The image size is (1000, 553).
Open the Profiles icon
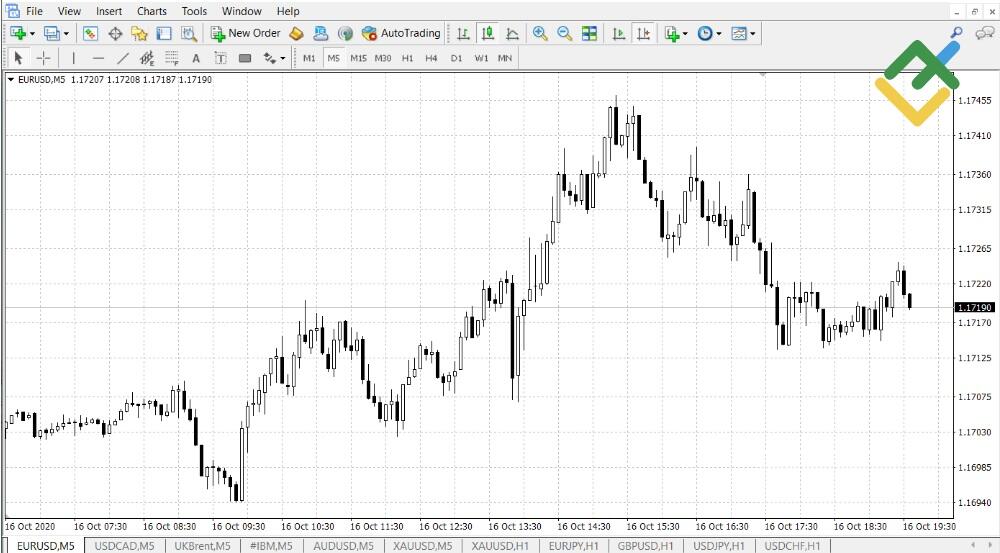pos(51,33)
